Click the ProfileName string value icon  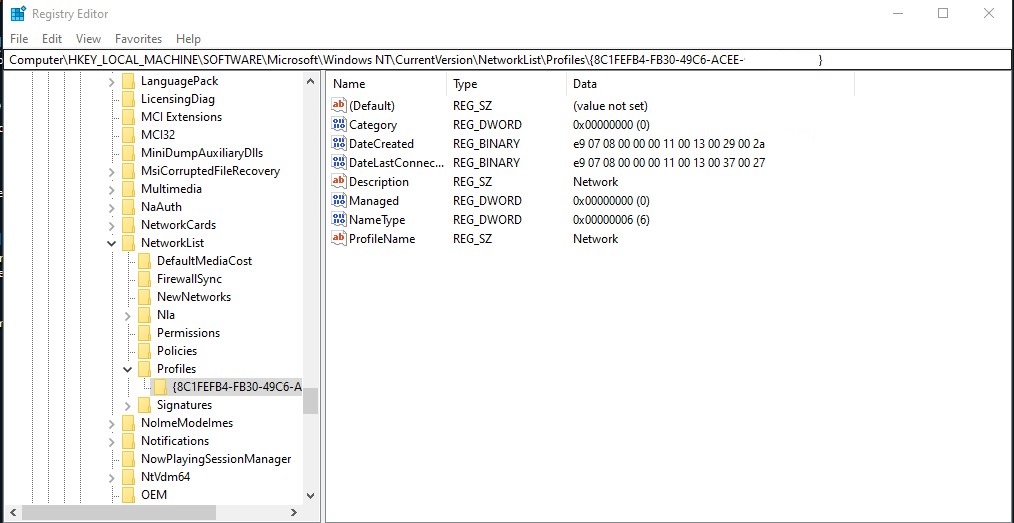339,239
